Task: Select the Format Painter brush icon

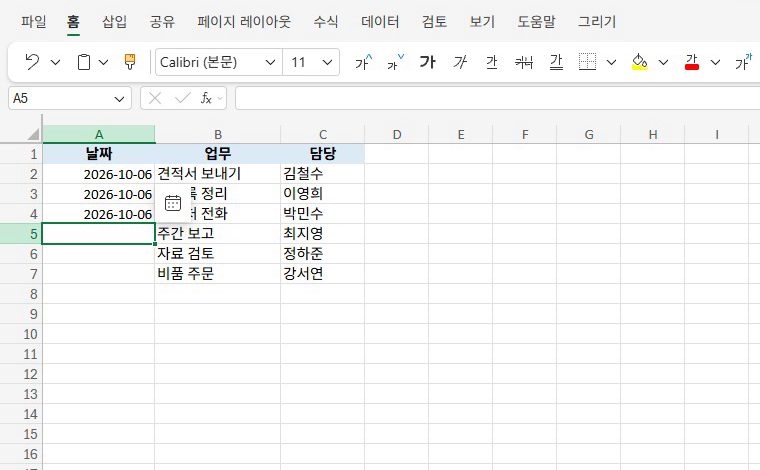Action: click(130, 62)
